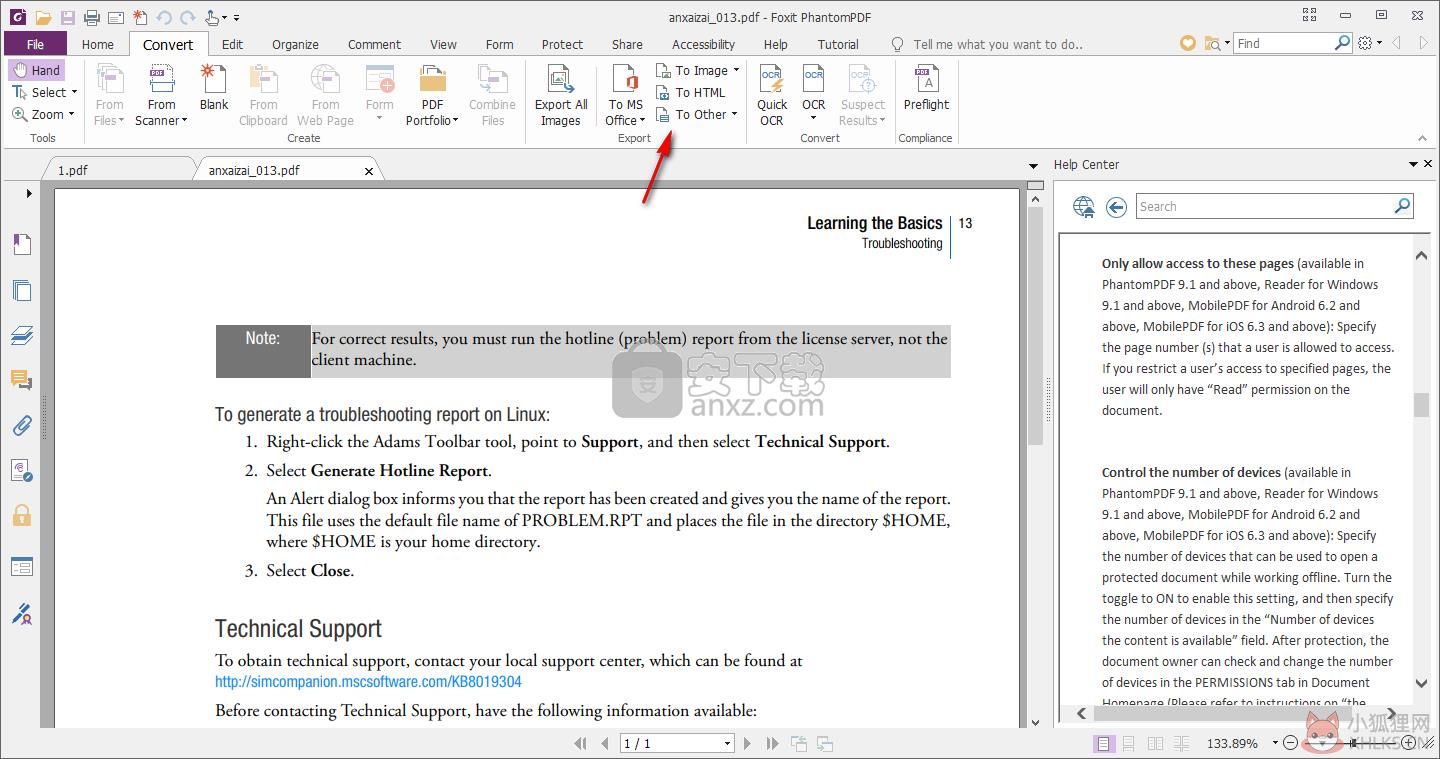Go to the next page button
1440x759 pixels.
748,743
